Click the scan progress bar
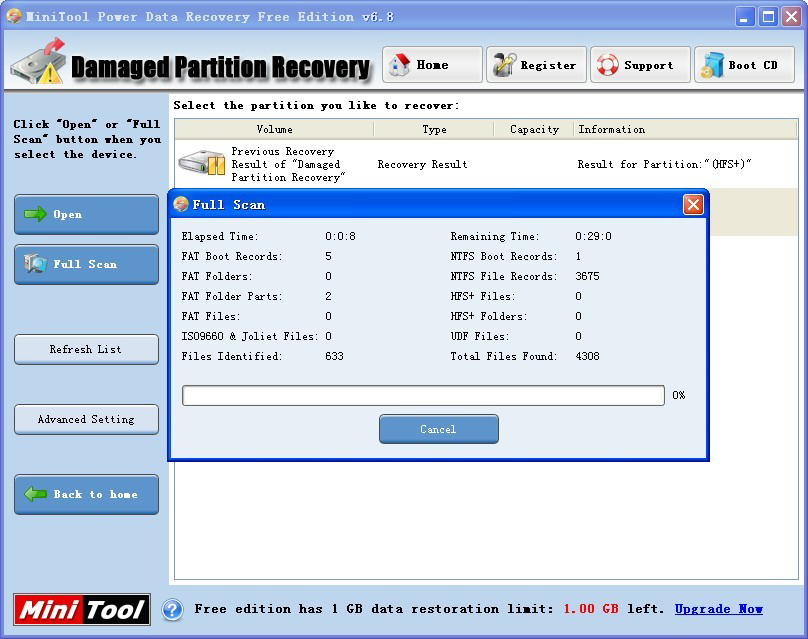Viewport: 808px width, 639px height. coord(423,396)
